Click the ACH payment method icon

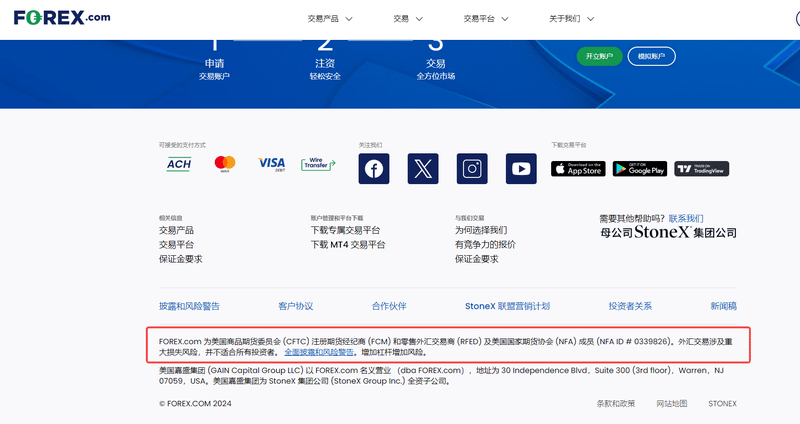coord(179,164)
